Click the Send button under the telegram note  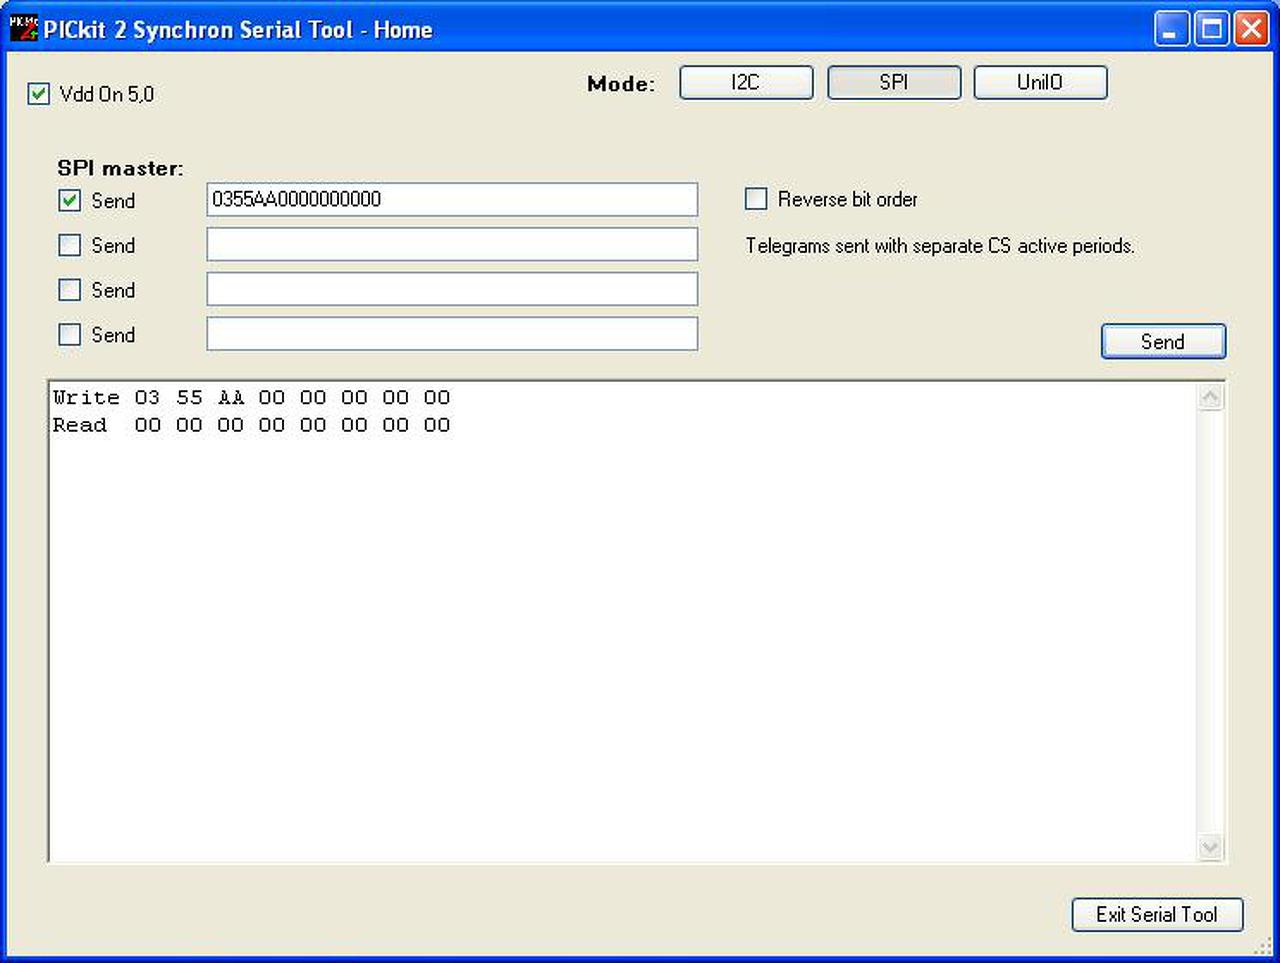[1163, 341]
